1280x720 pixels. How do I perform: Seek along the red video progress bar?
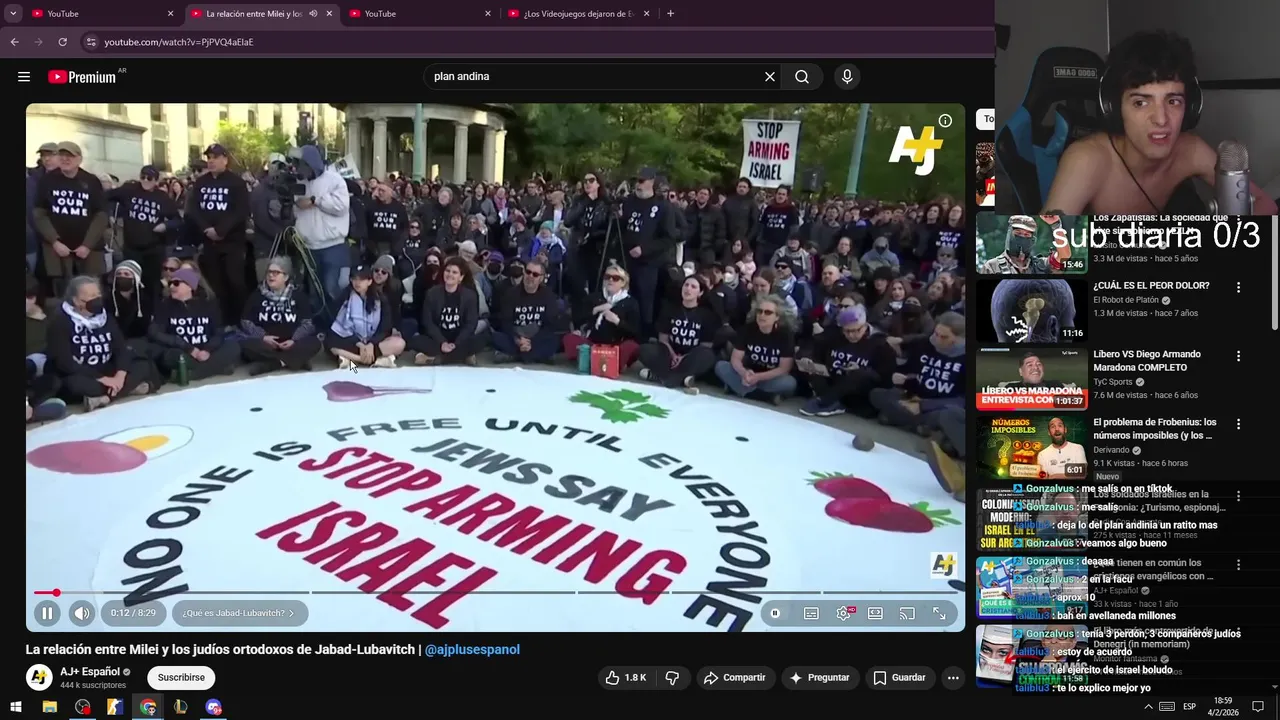(495, 593)
